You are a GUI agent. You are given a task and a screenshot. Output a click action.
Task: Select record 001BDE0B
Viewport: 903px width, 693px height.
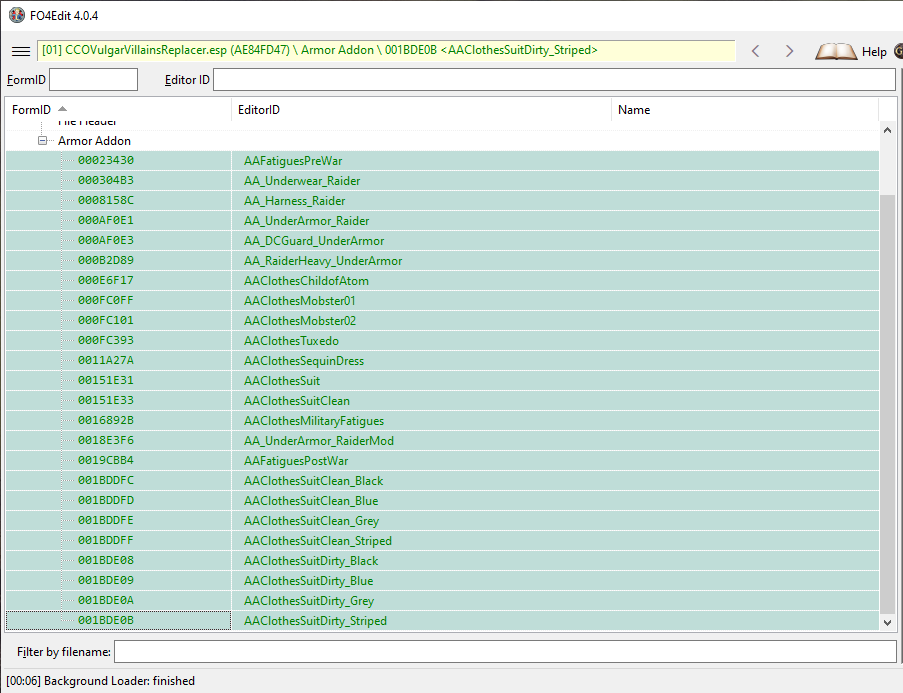(x=105, y=620)
